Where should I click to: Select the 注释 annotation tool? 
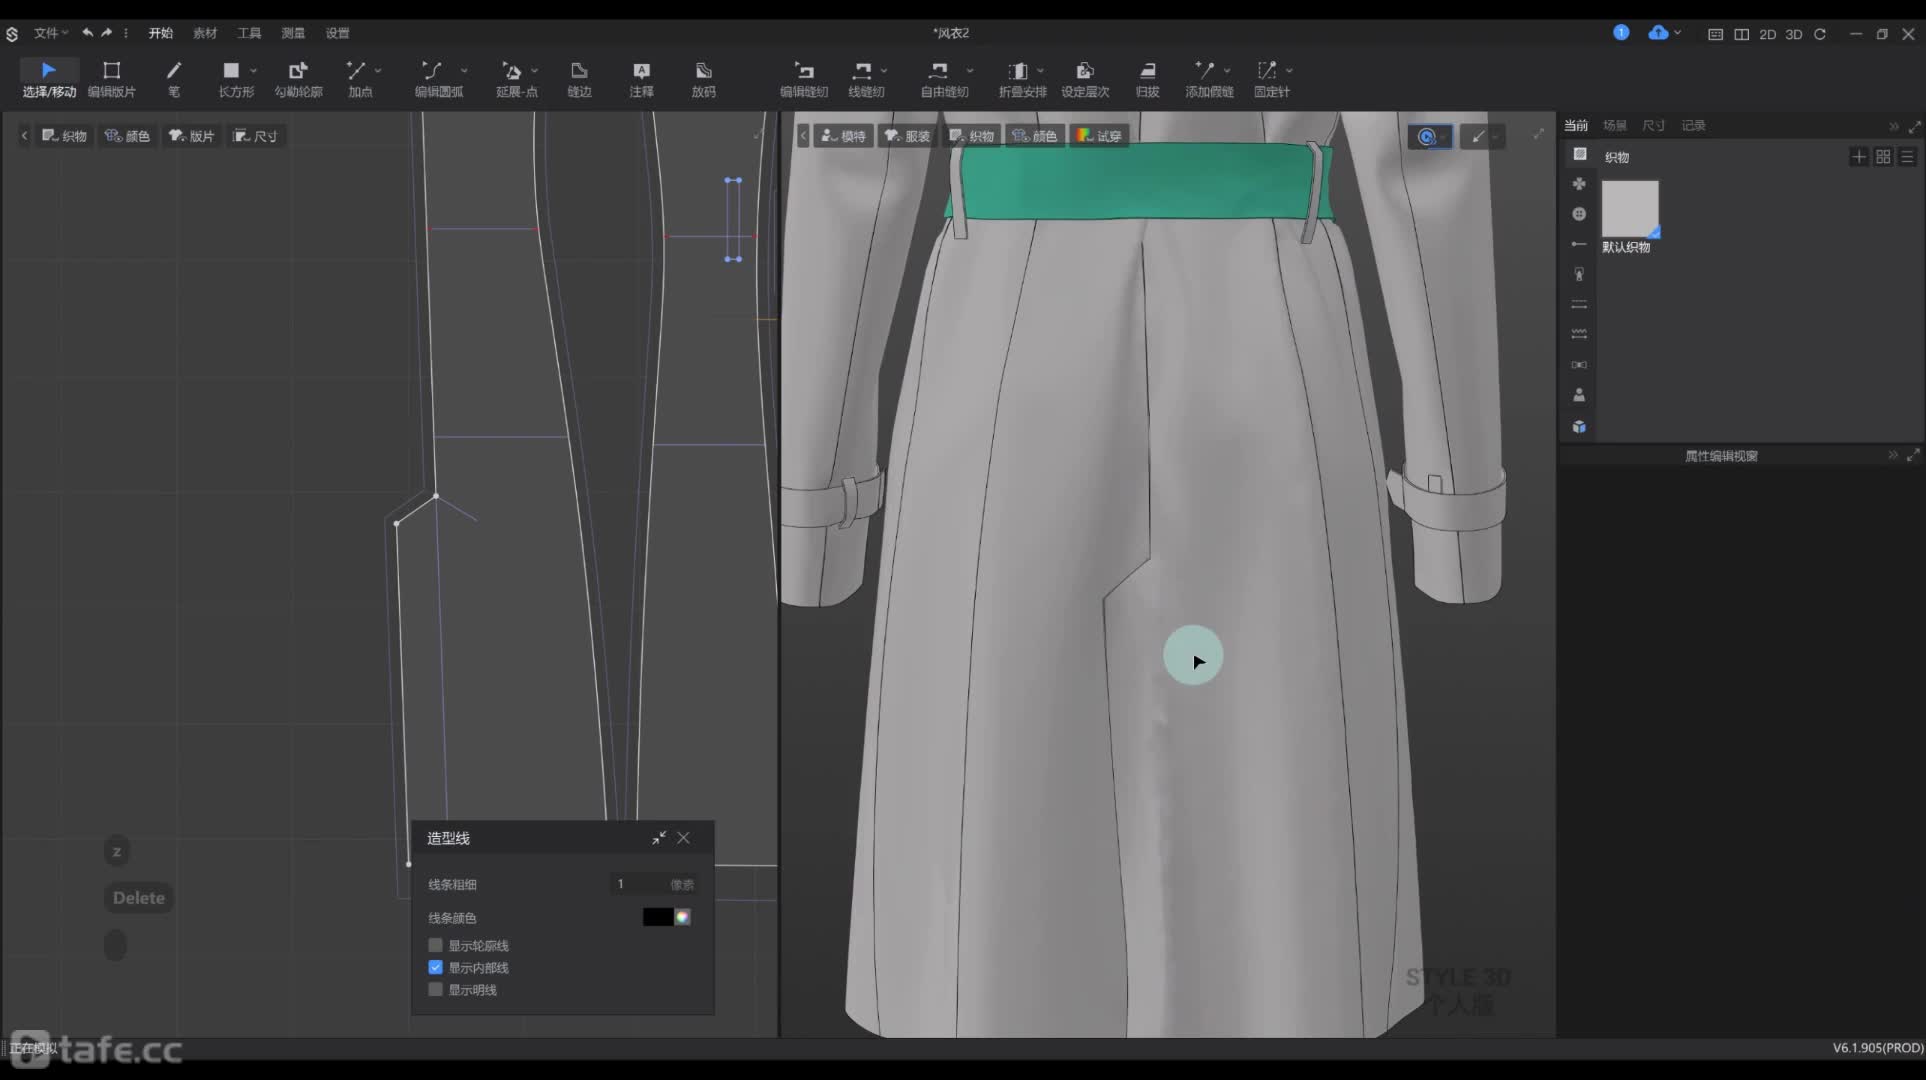tap(641, 78)
